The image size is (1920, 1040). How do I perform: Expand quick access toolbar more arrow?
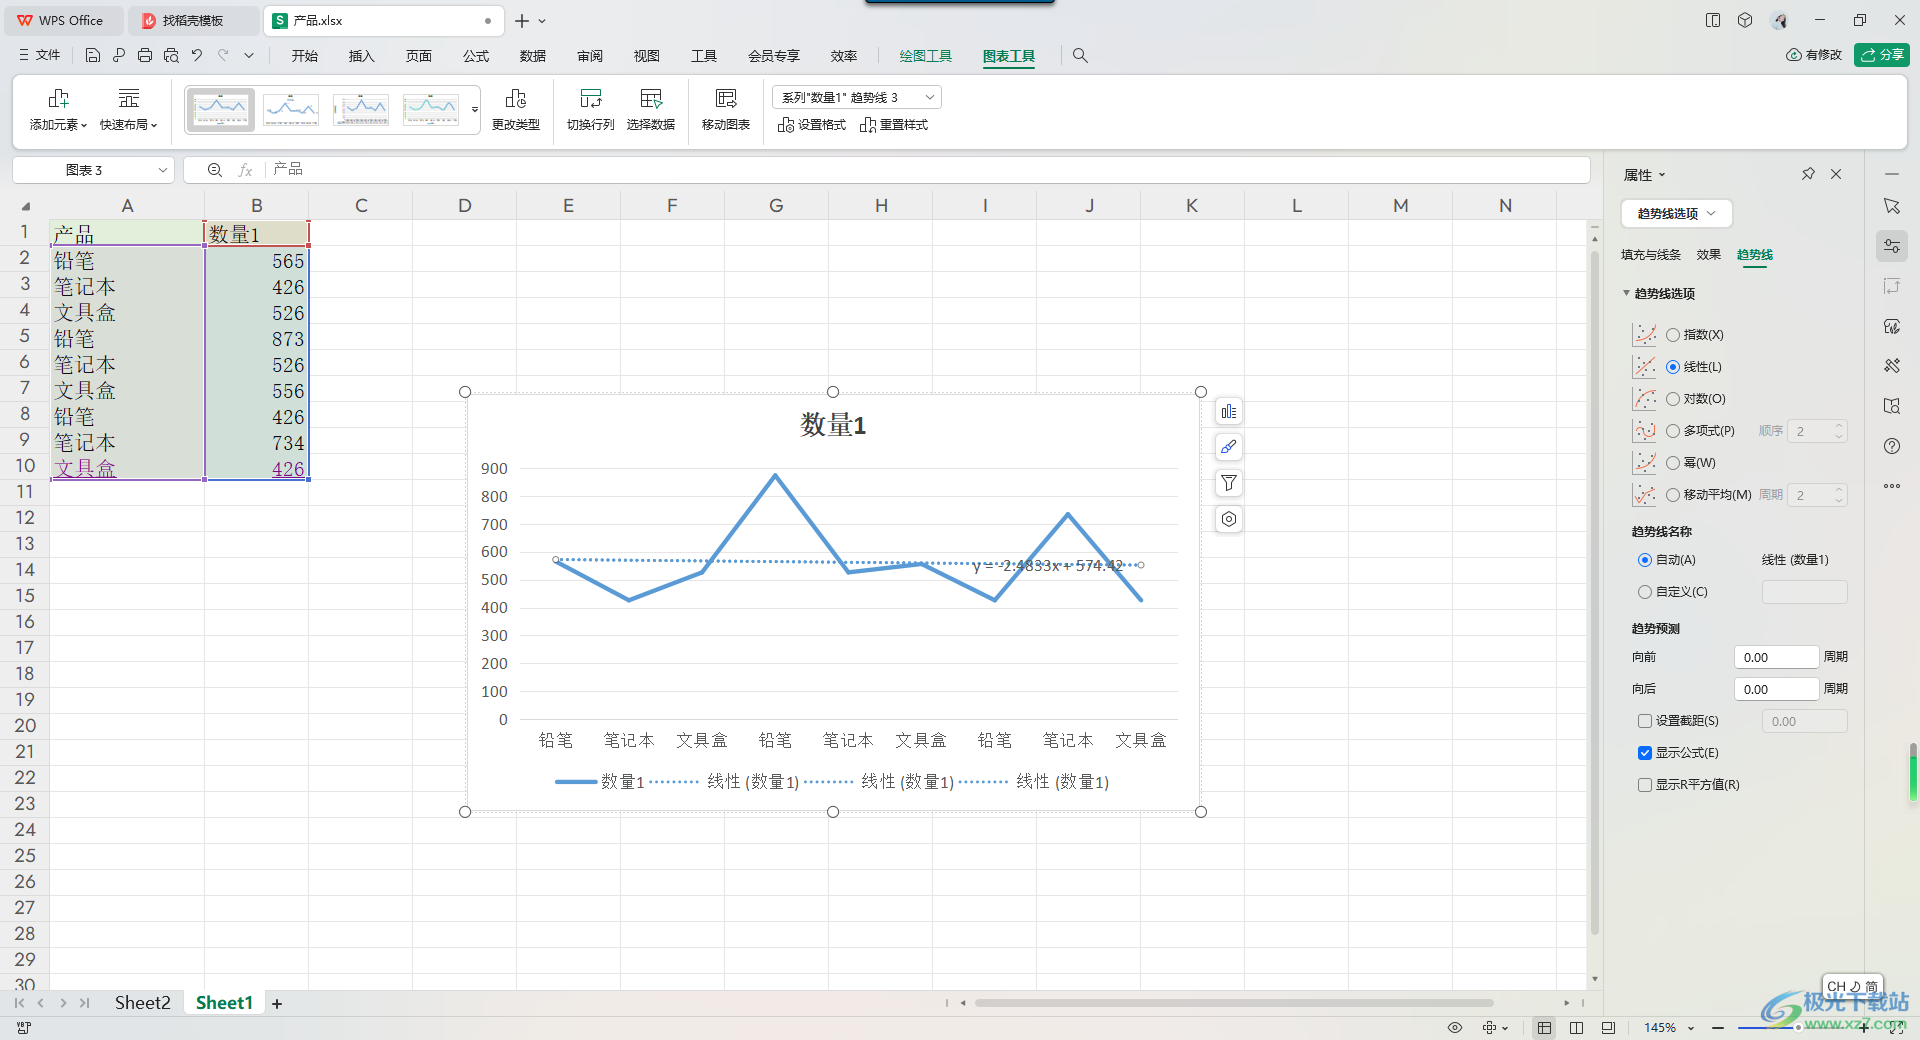coord(249,56)
